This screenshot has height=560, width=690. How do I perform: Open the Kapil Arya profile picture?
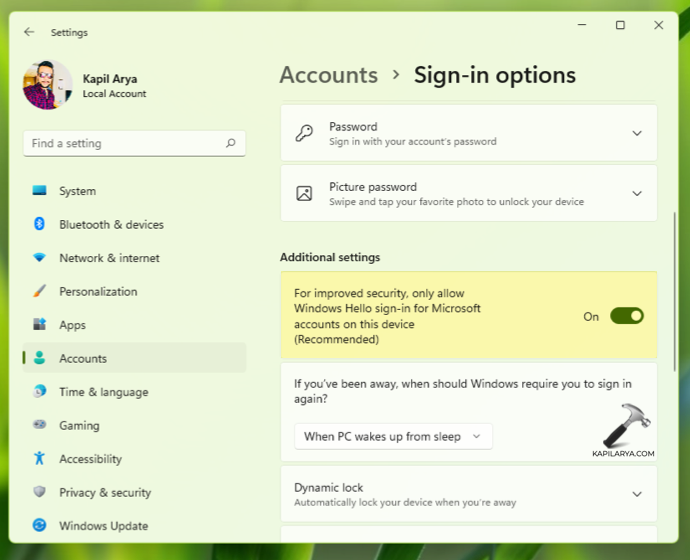click(x=48, y=84)
